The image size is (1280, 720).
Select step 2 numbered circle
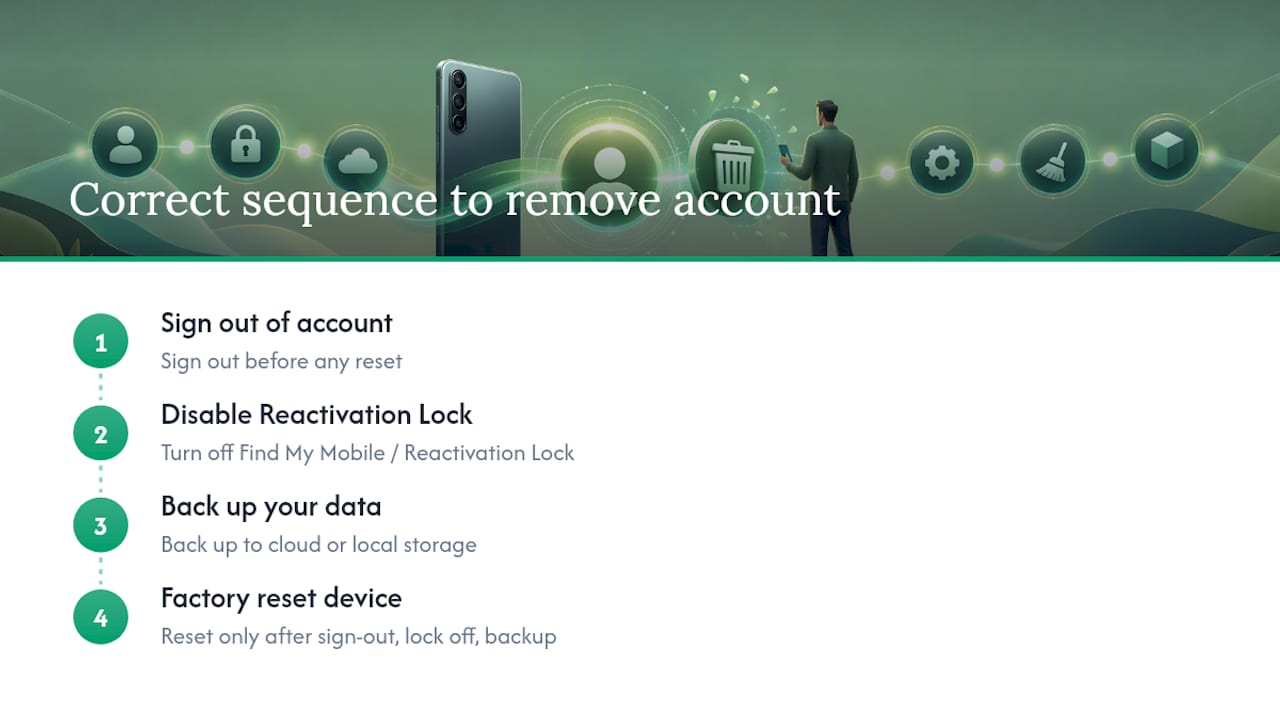click(100, 434)
